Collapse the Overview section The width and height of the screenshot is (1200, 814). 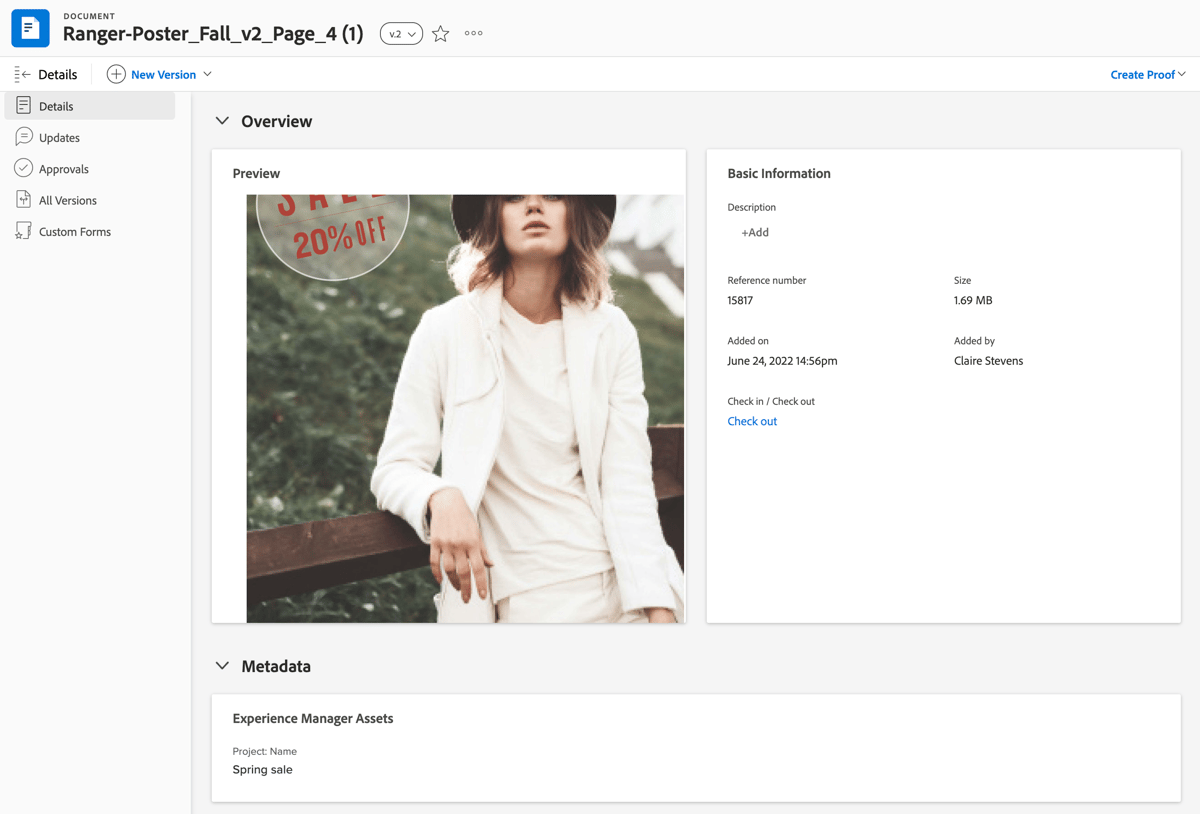point(222,120)
